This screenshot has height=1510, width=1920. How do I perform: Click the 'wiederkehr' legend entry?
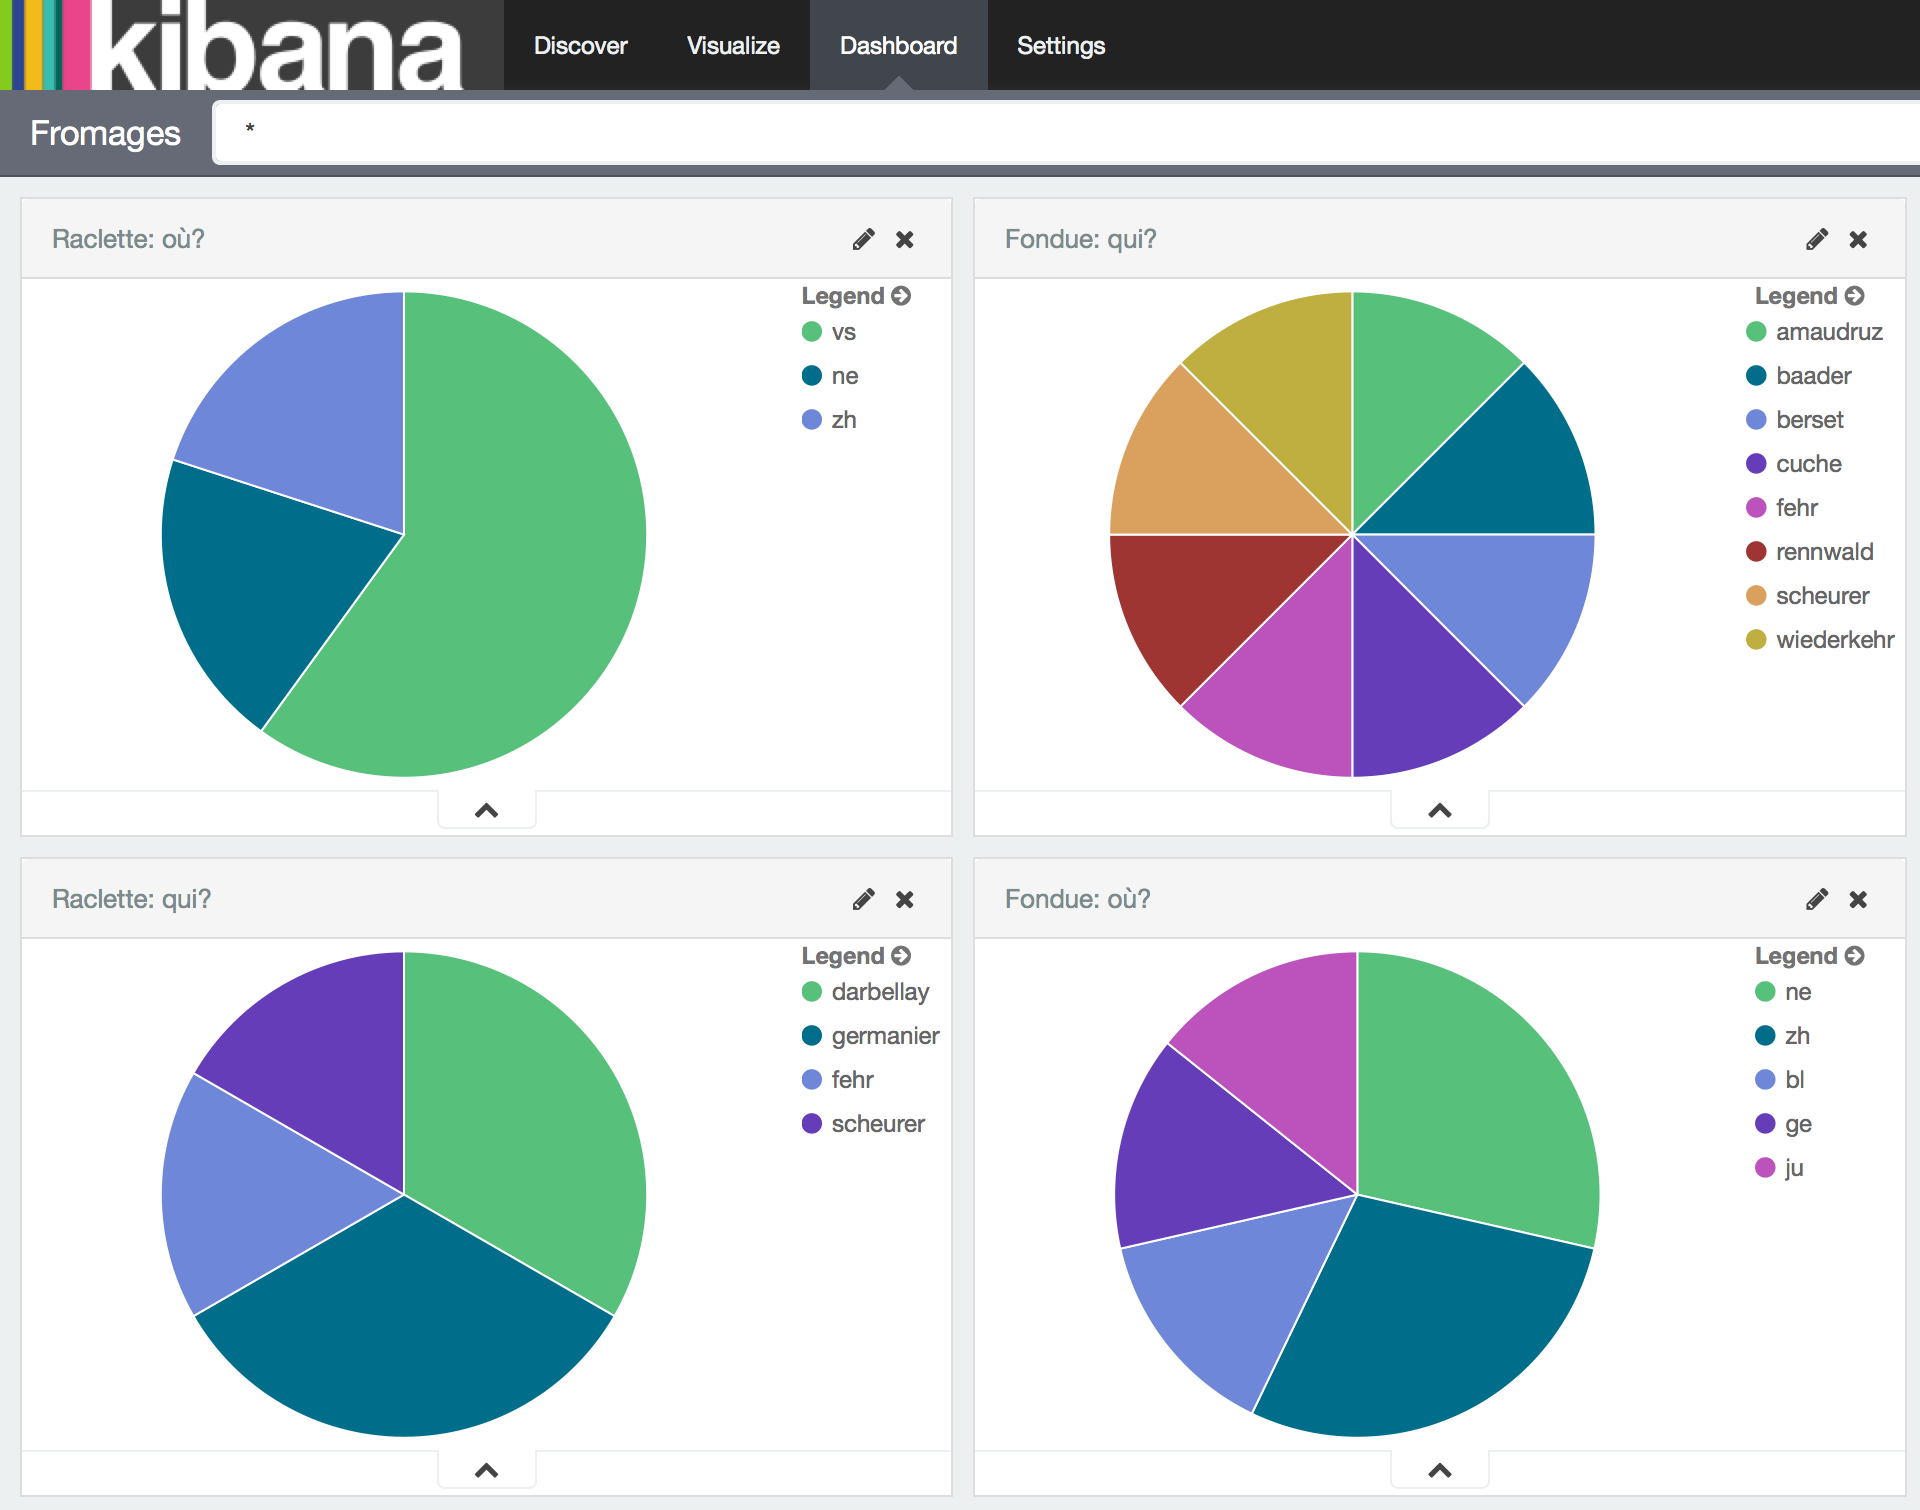point(1834,640)
